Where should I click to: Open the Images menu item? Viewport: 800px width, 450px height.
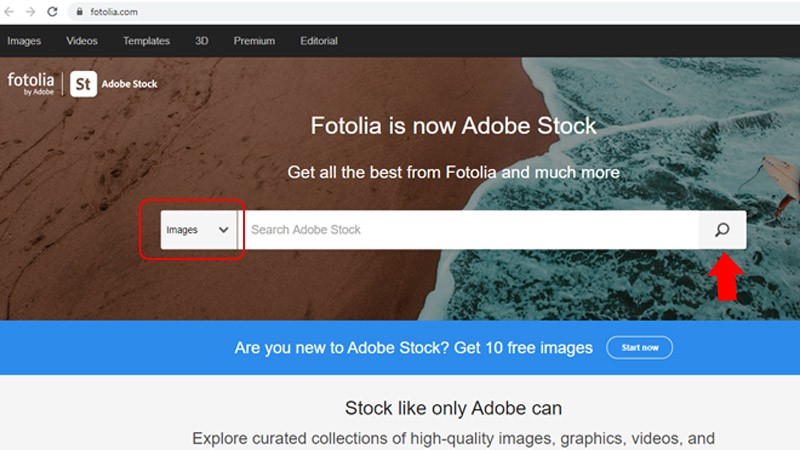(x=24, y=41)
